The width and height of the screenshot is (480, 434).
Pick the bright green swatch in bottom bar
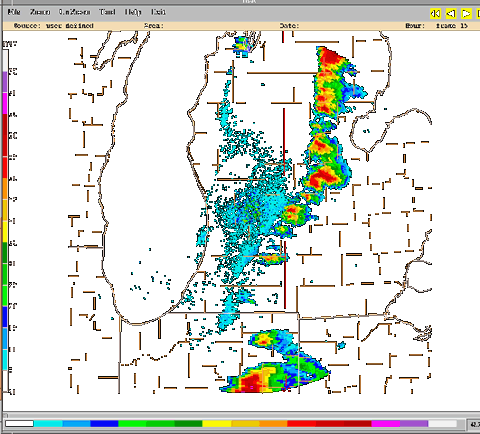(x=132, y=424)
